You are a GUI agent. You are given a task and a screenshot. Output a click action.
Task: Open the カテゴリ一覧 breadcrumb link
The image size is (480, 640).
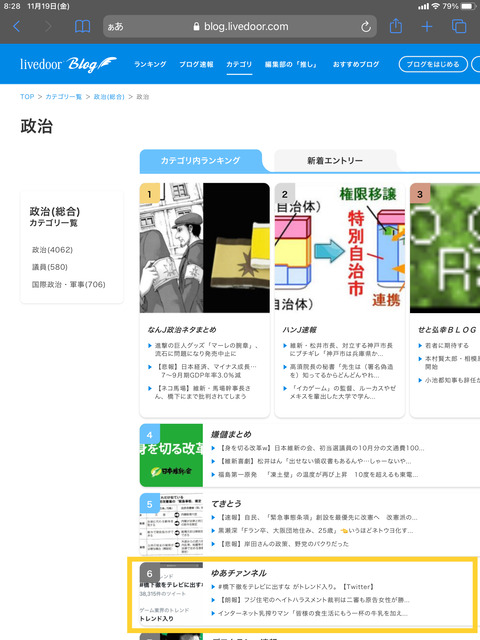tap(64, 97)
